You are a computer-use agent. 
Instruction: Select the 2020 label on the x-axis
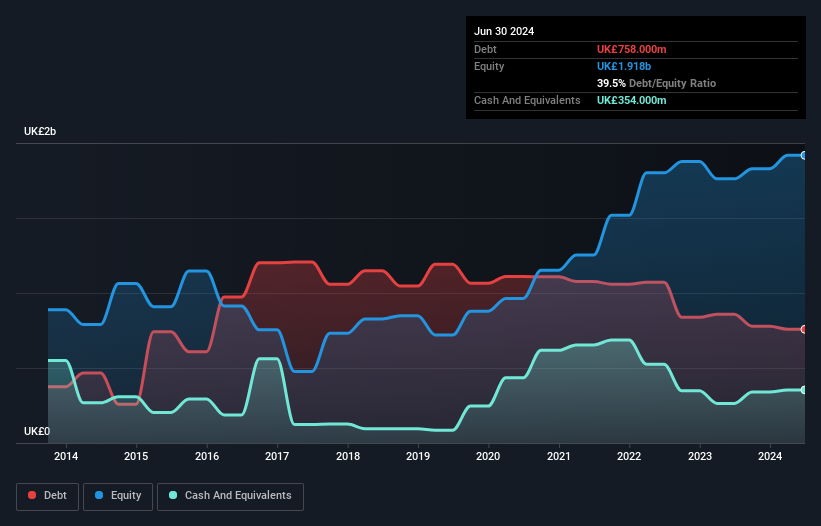point(488,456)
